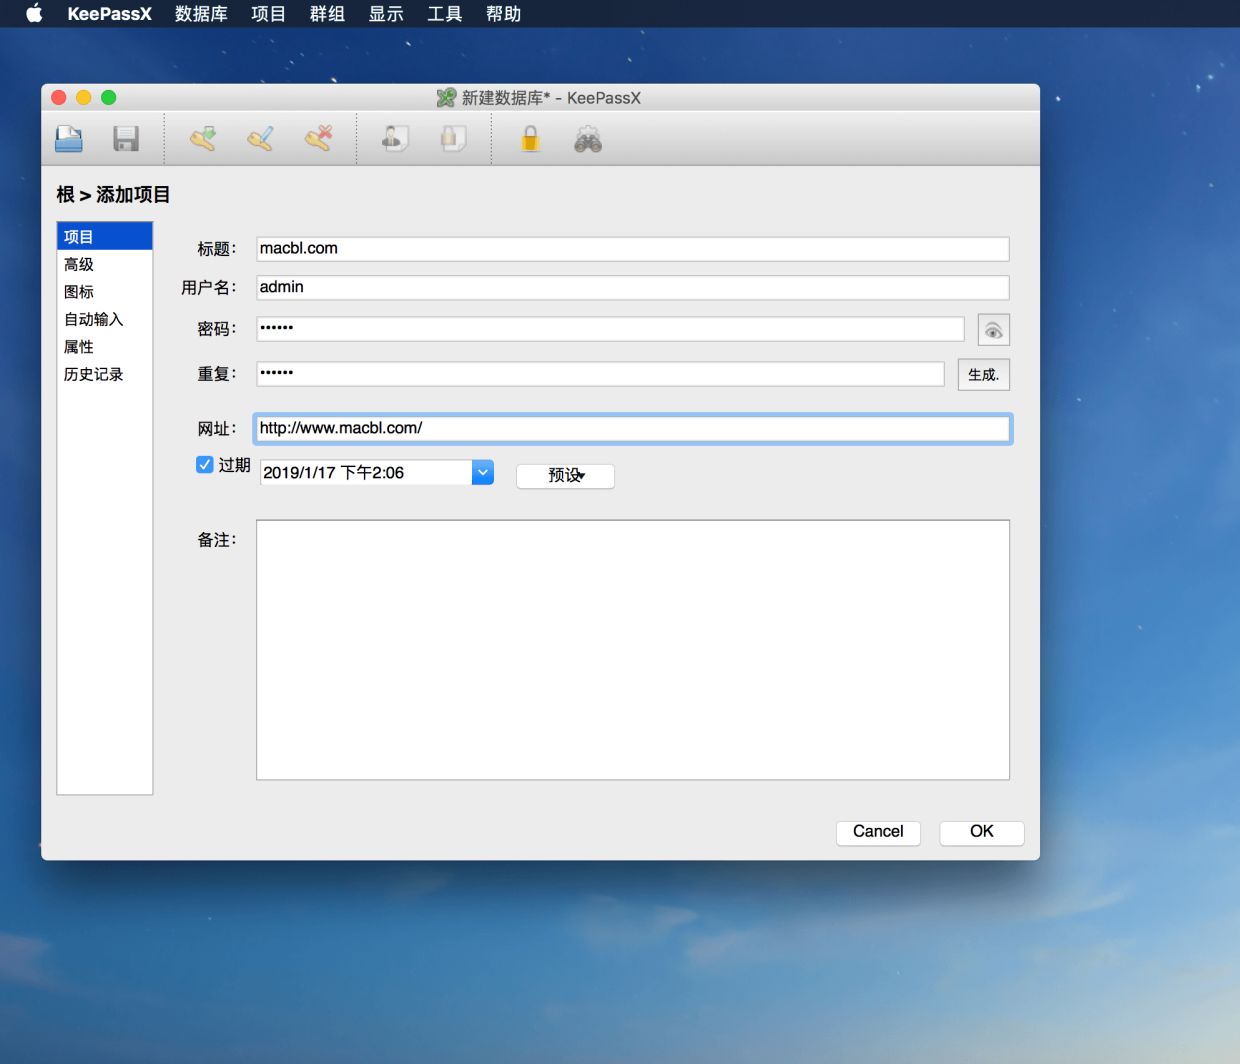
Task: Open the 图标 section in sidebar
Action: (105, 292)
